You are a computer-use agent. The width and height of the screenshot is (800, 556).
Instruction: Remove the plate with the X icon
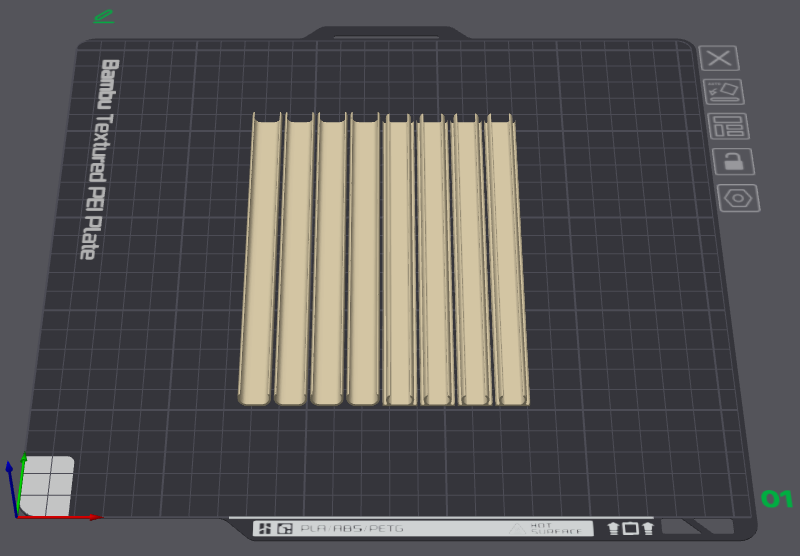pos(719,58)
